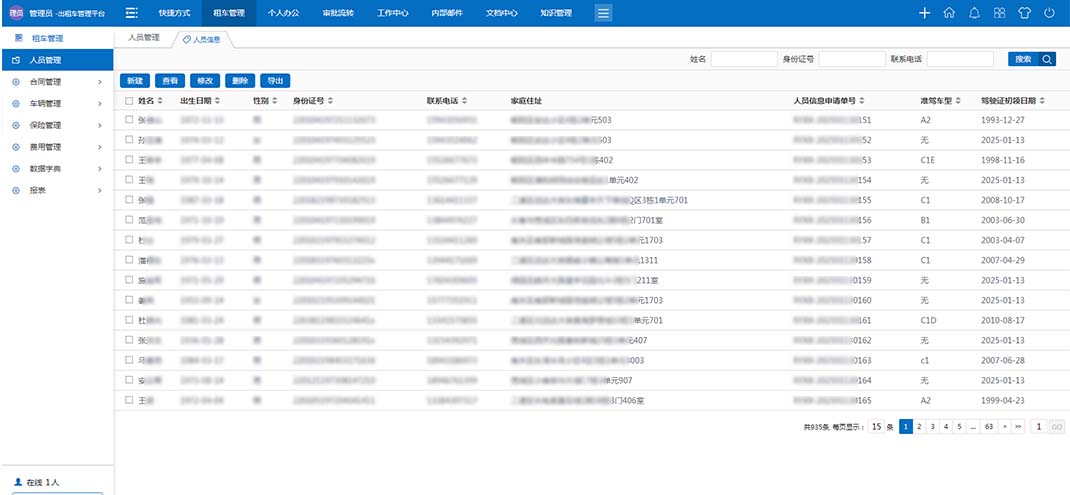
Task: Collapse sidebar using the menu fold icon
Action: click(x=131, y=13)
